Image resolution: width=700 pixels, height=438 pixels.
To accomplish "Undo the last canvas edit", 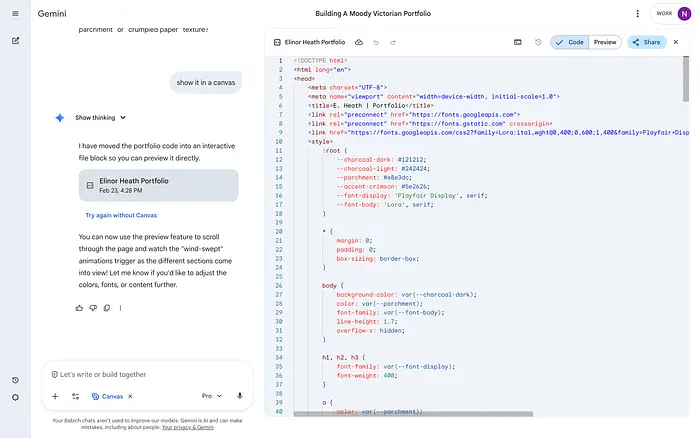I will [376, 43].
